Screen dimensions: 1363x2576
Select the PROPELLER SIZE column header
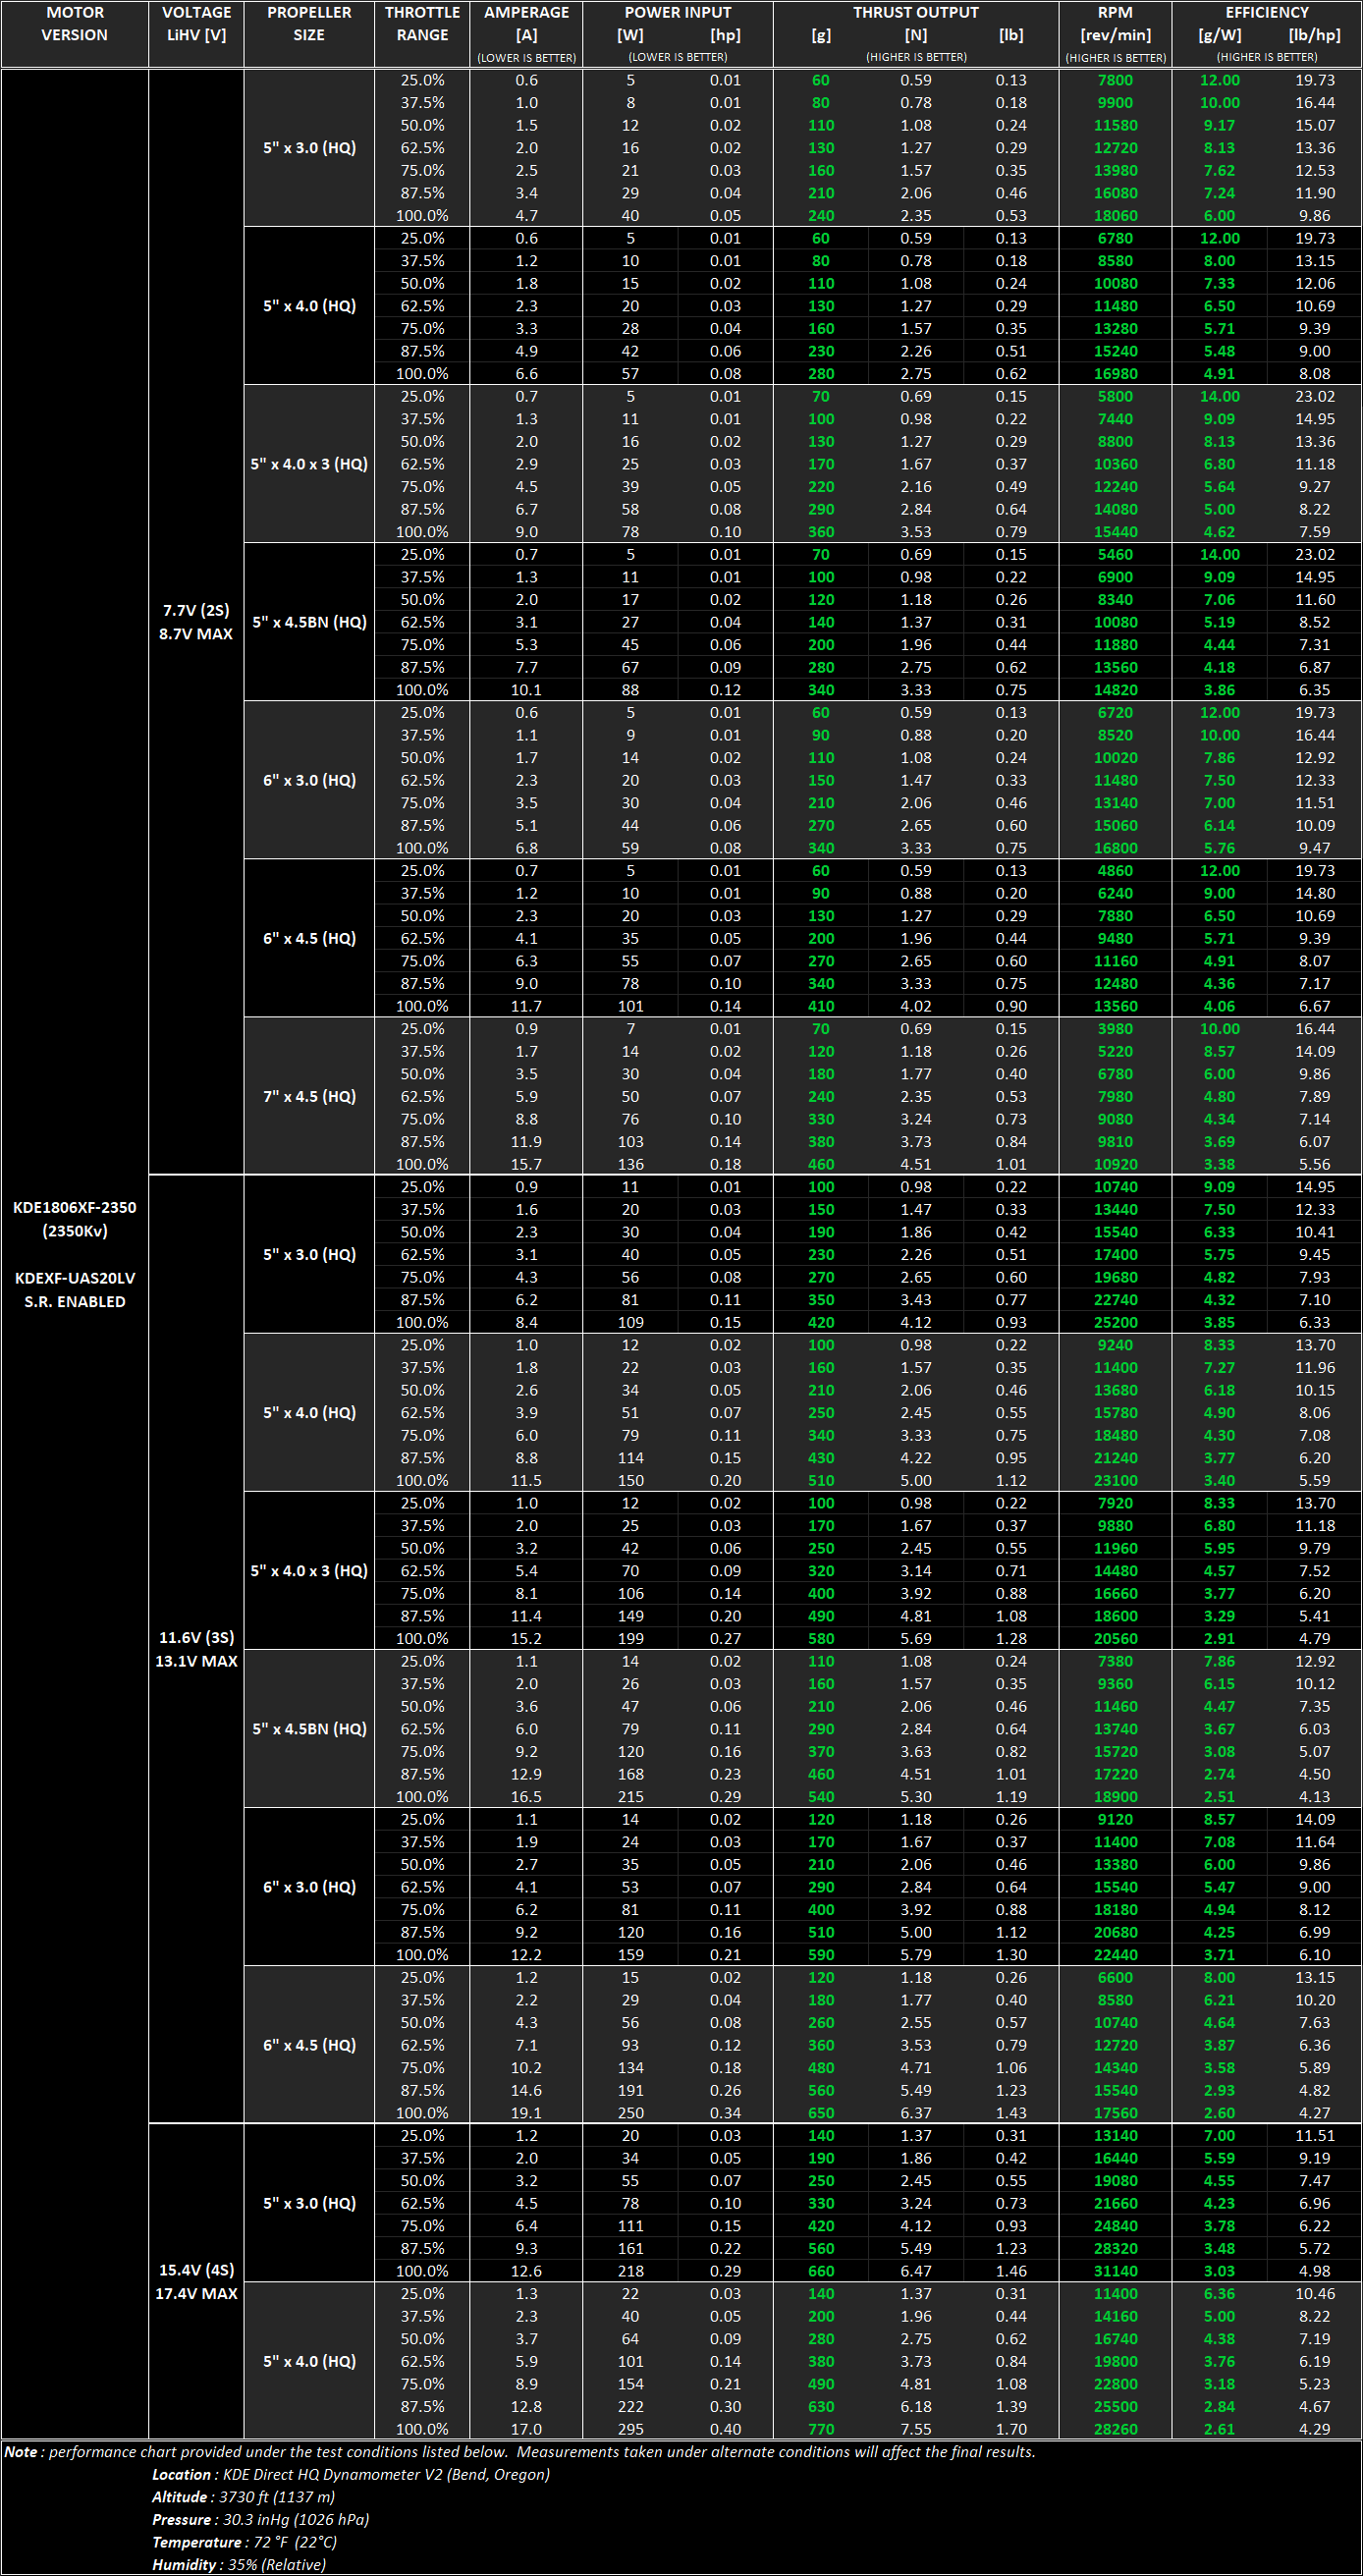309,24
